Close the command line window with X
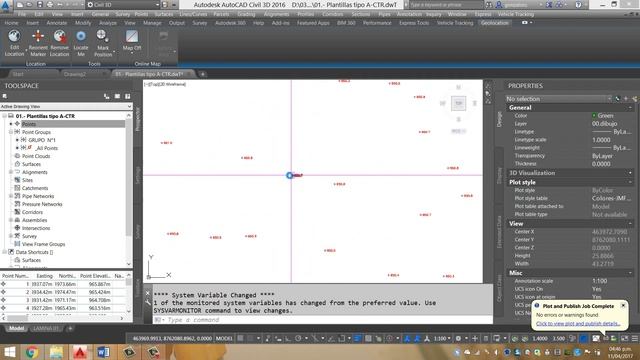Viewport: 640px width, 360px height. [148, 293]
